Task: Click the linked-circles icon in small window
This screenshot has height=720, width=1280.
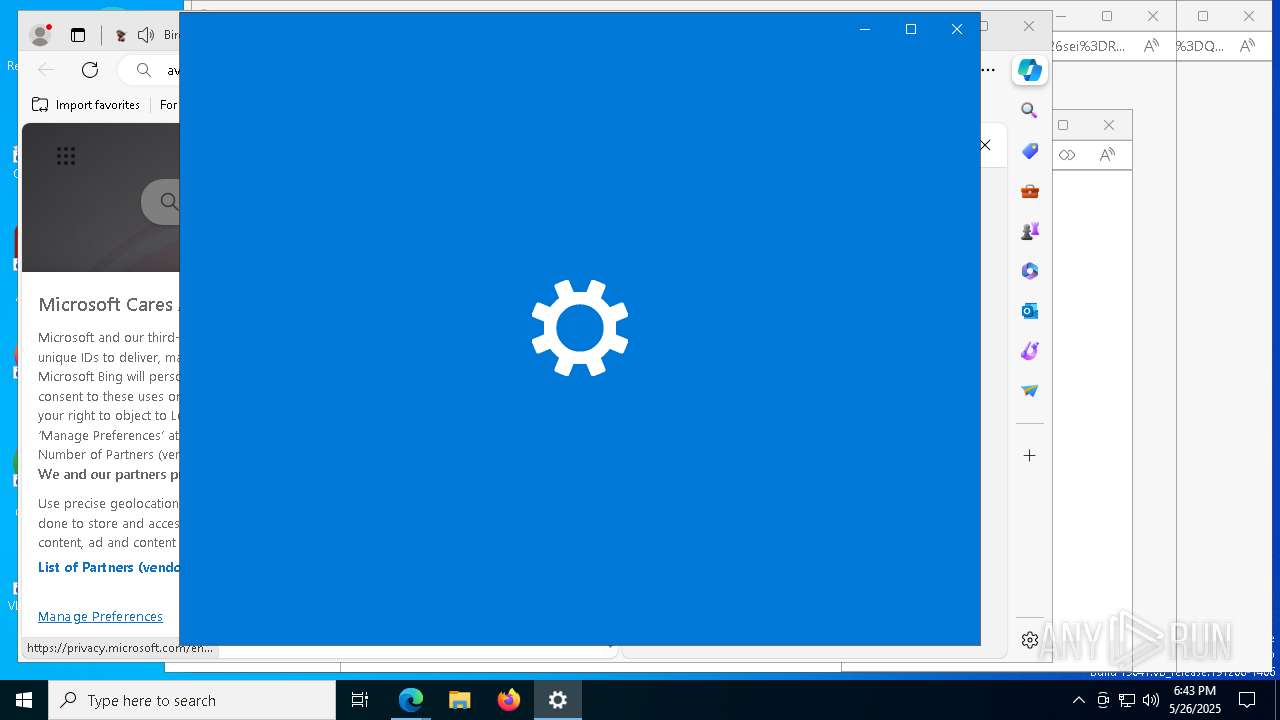Action: pyautogui.click(x=1067, y=155)
